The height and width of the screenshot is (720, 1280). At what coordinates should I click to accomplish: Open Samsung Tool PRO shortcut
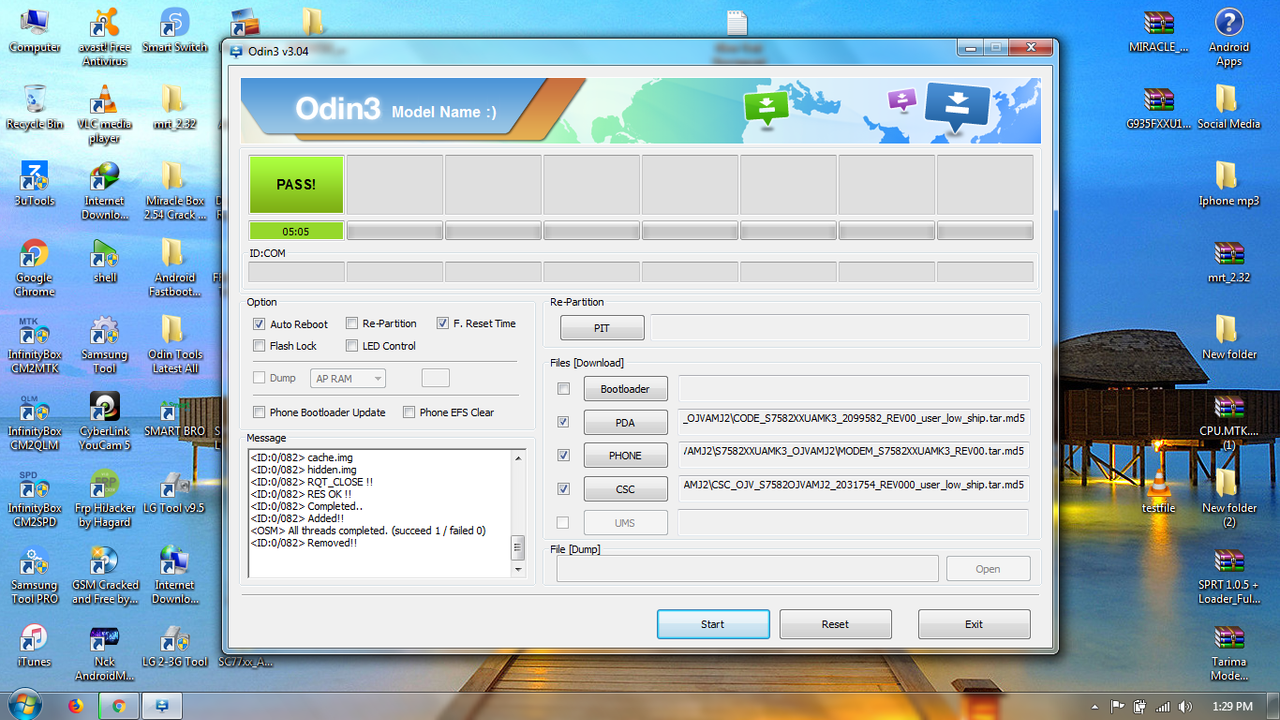(34, 575)
